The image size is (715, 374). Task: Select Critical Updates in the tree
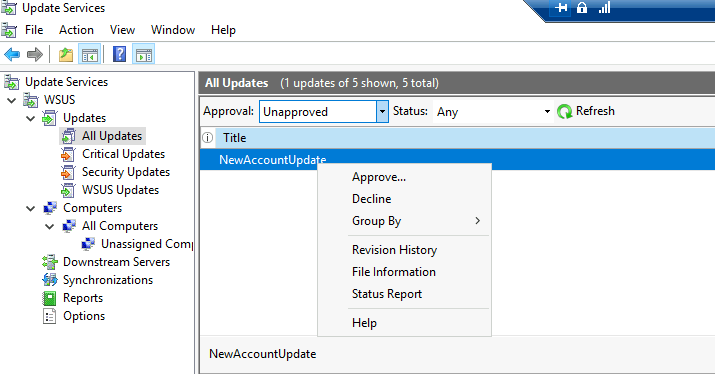point(123,154)
